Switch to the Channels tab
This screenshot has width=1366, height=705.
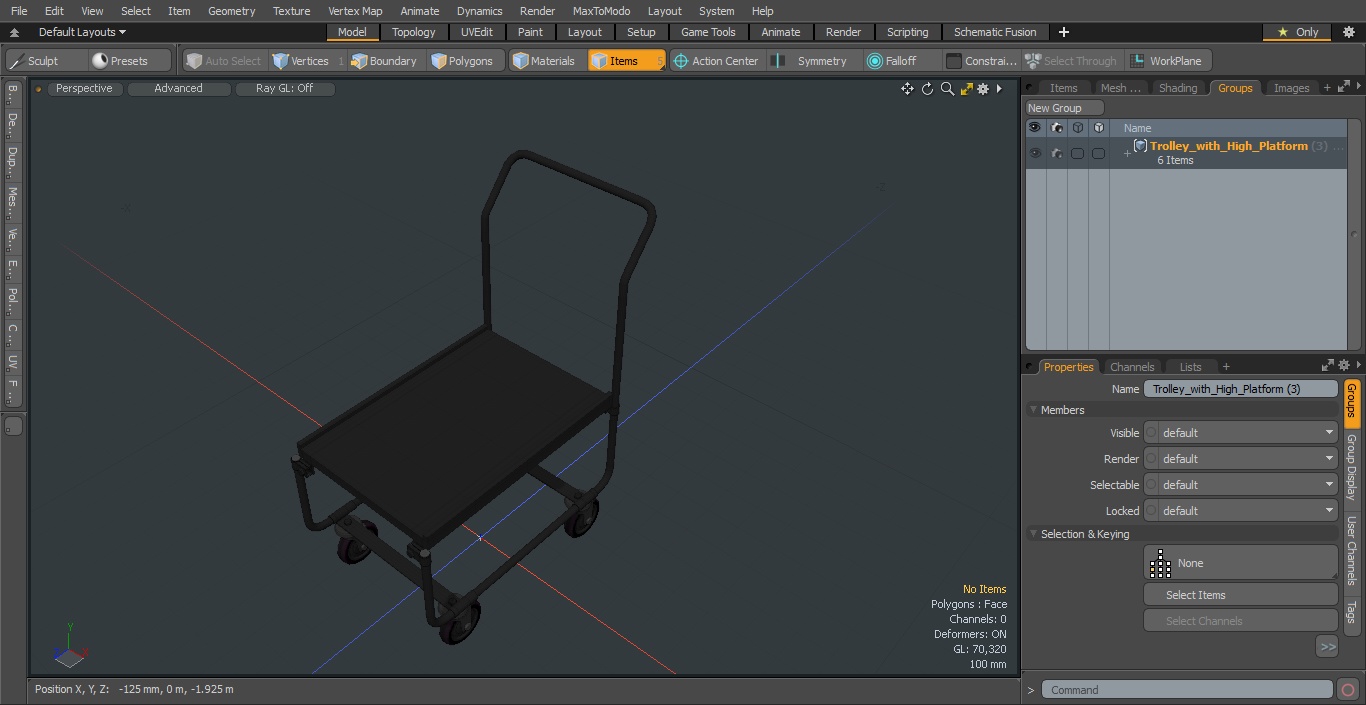click(1132, 367)
